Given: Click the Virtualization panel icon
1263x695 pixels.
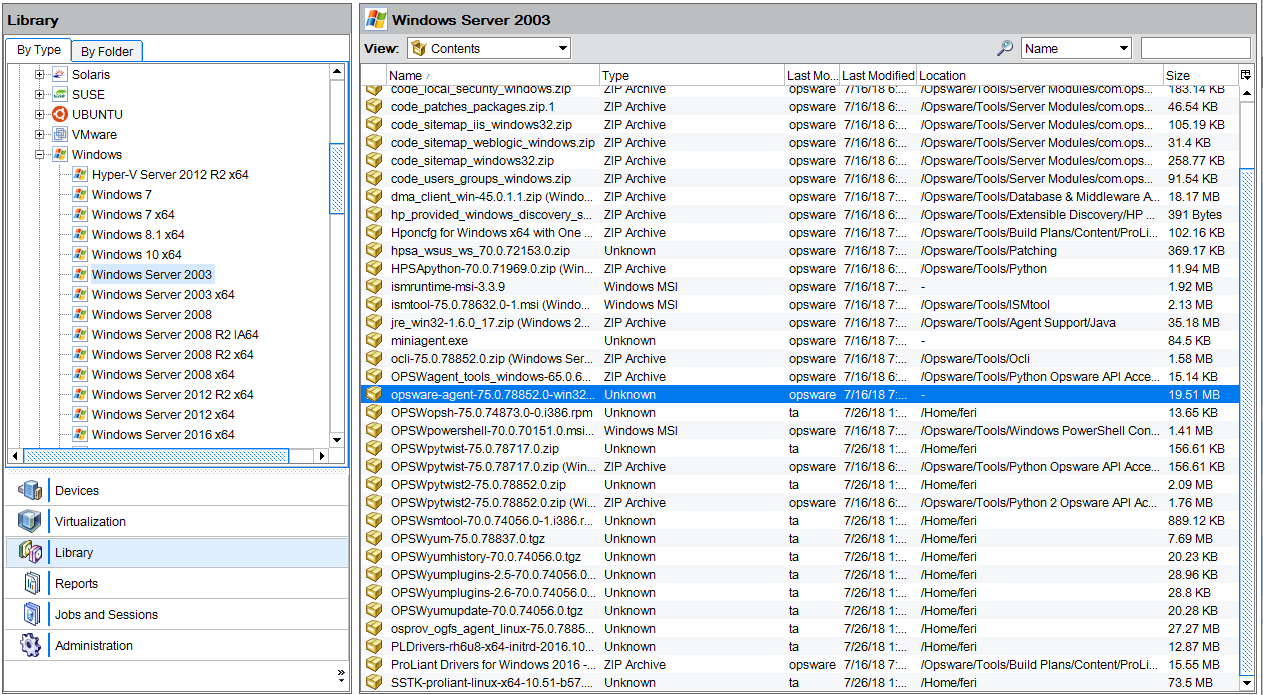Looking at the screenshot, I should [x=31, y=521].
